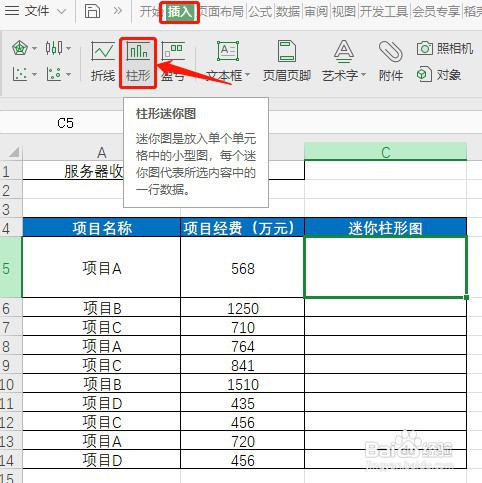Select 项目A cell in row 5

click(x=101, y=268)
